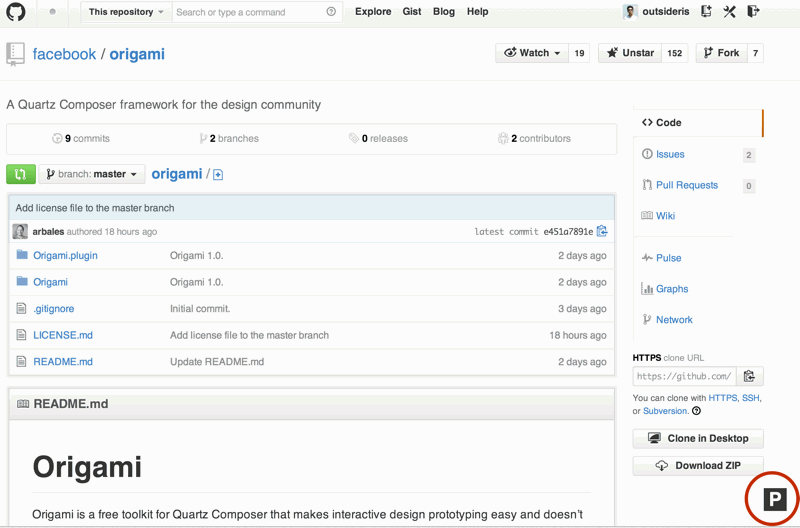Open the 19 watchers count
The image size is (800, 528).
coord(579,53)
